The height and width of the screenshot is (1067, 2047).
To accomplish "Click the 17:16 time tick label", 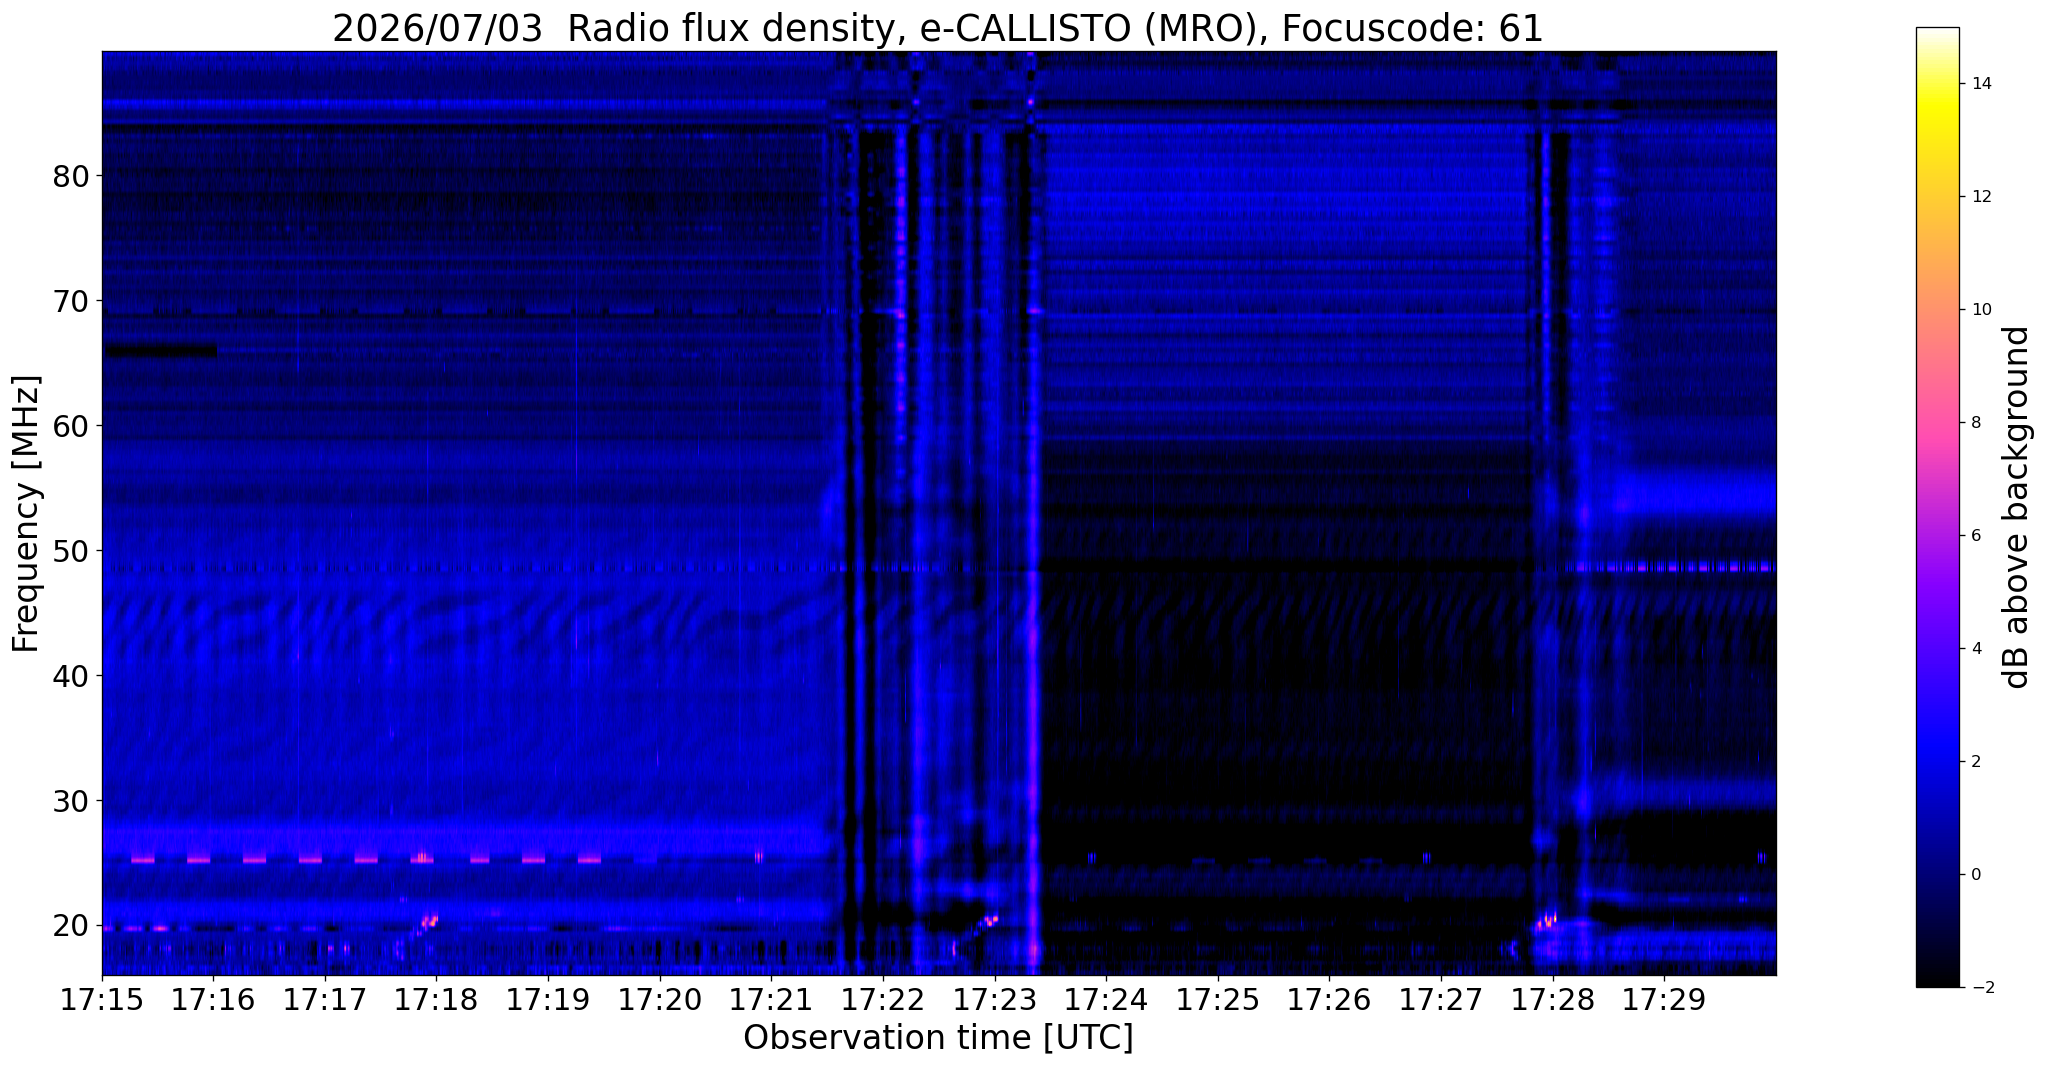I will pyautogui.click(x=213, y=999).
